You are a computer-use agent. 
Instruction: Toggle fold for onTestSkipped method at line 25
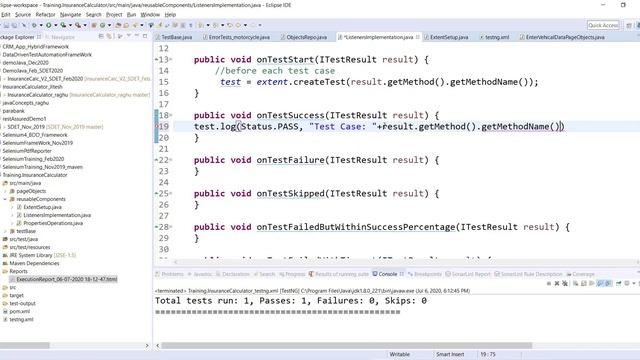(x=171, y=193)
